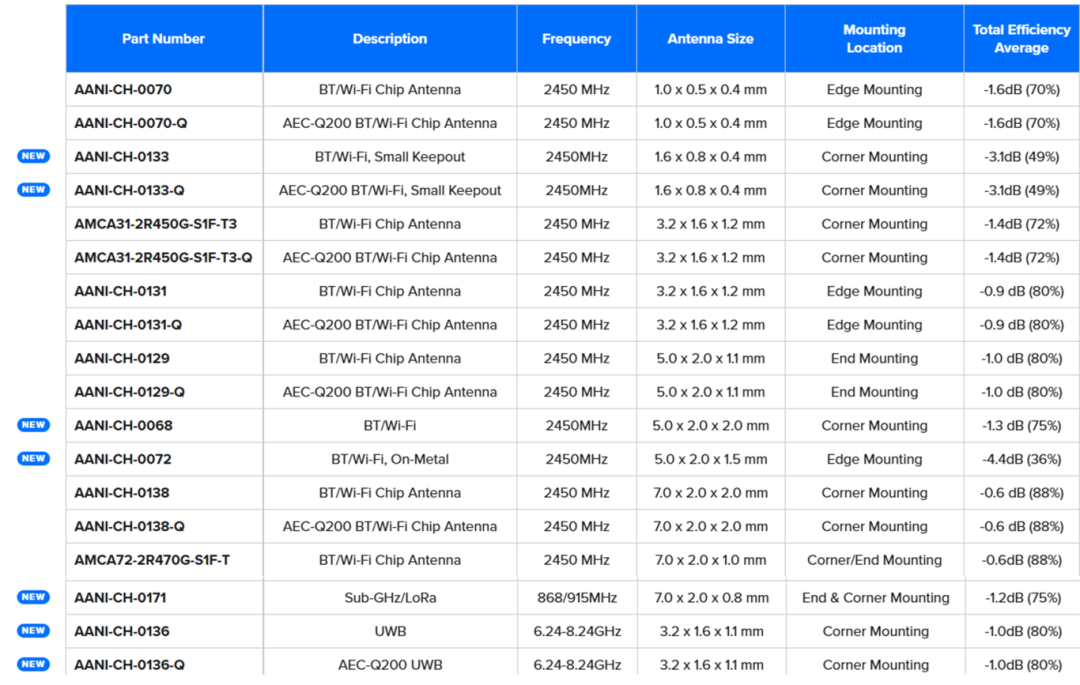Select part number AANI-CH-0129-Q

pos(129,392)
